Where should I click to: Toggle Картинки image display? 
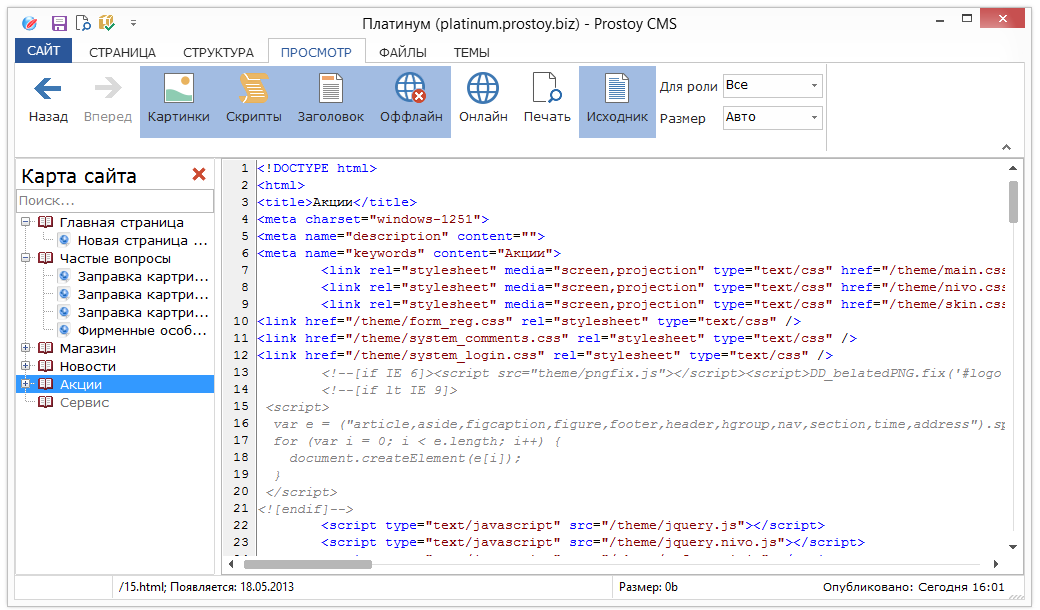[x=178, y=101]
